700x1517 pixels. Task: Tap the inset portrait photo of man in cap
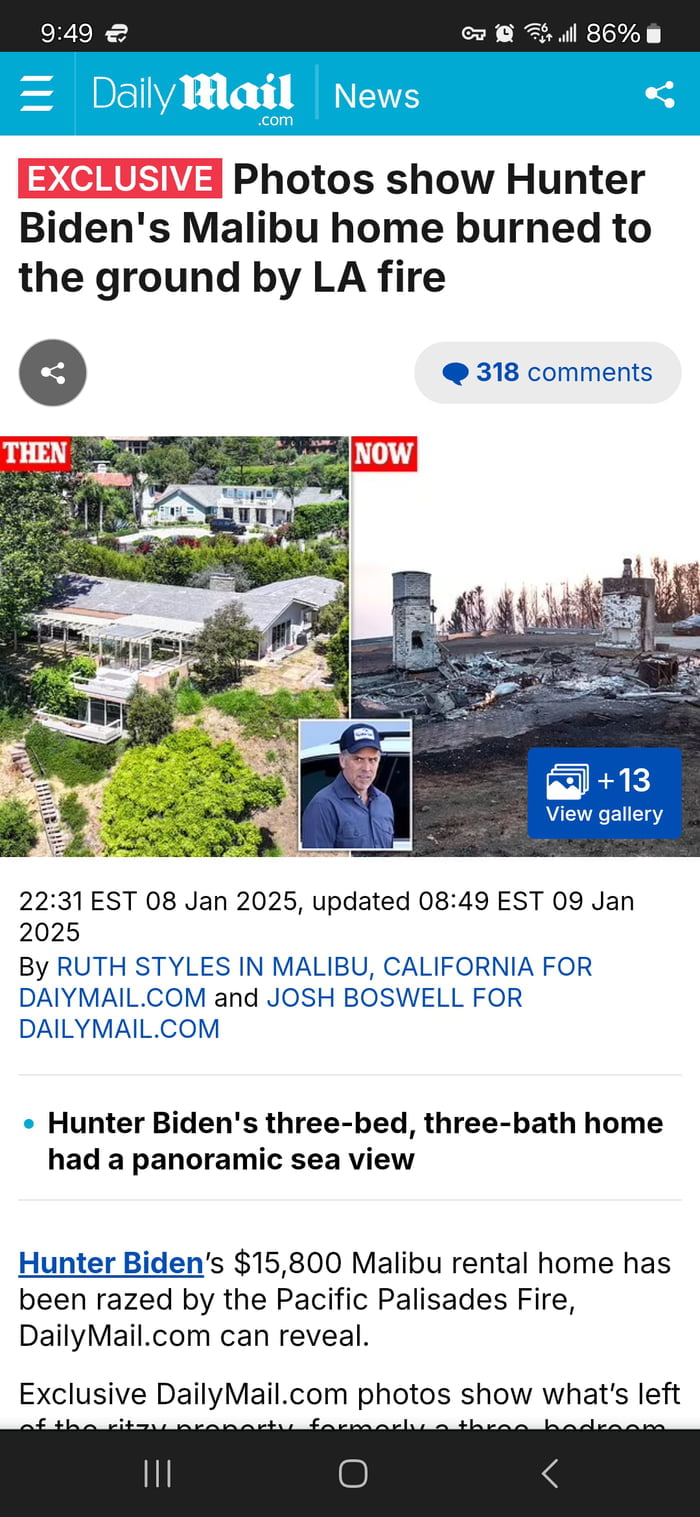(355, 785)
